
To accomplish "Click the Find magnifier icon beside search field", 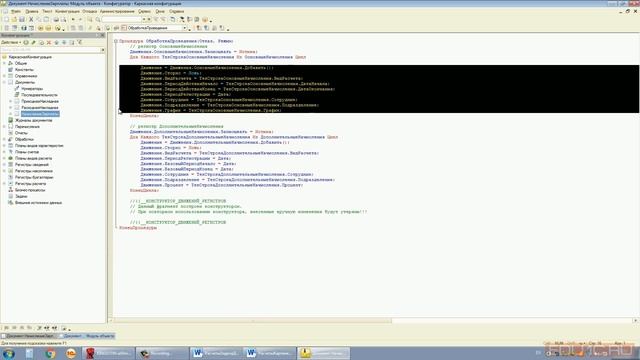I will [98, 20].
